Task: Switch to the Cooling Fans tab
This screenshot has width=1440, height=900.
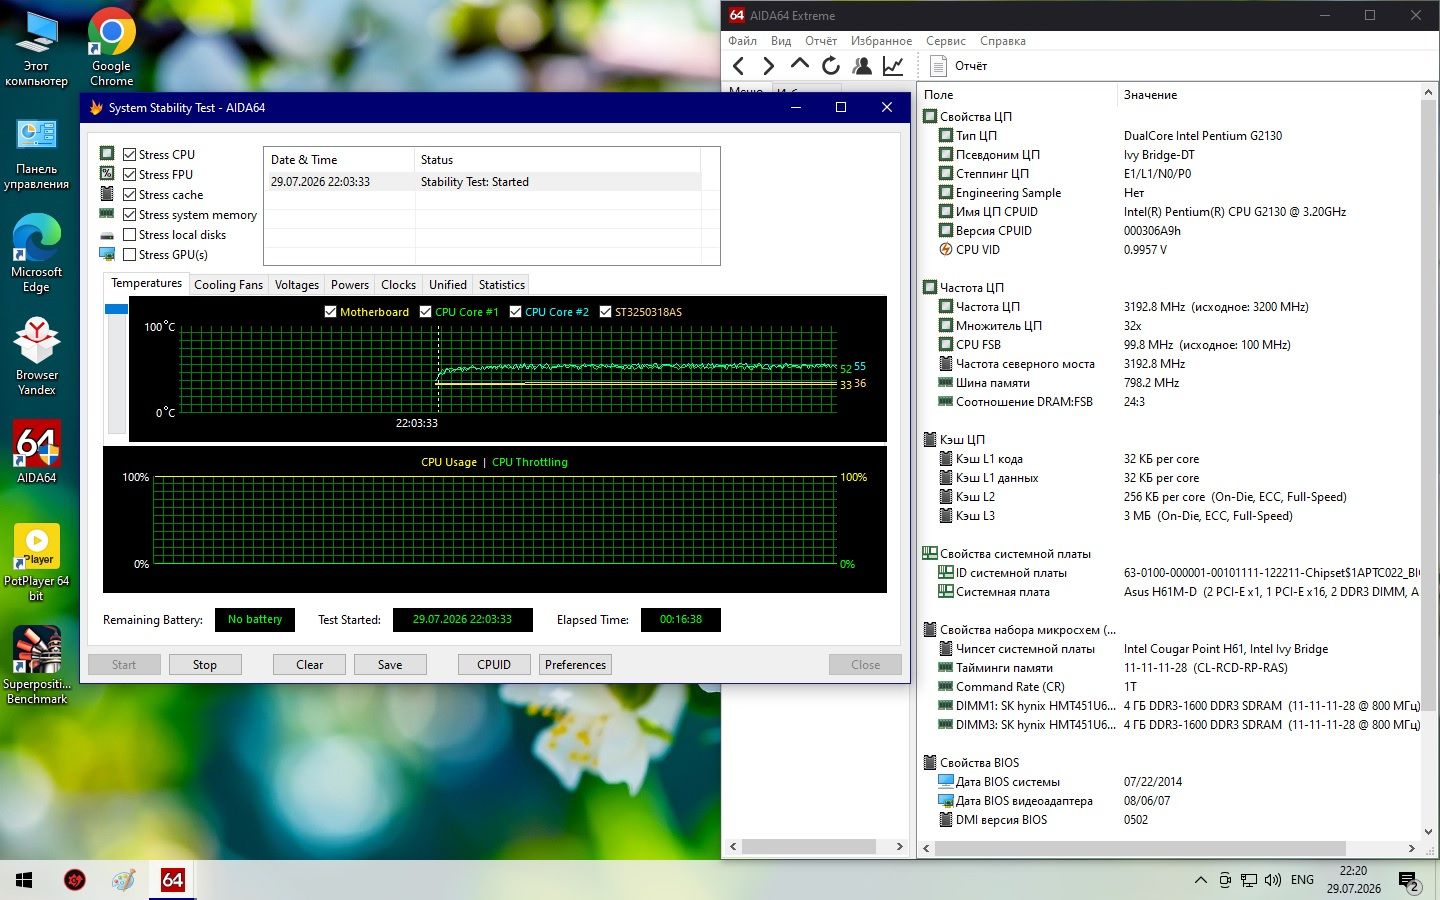Action: [228, 285]
